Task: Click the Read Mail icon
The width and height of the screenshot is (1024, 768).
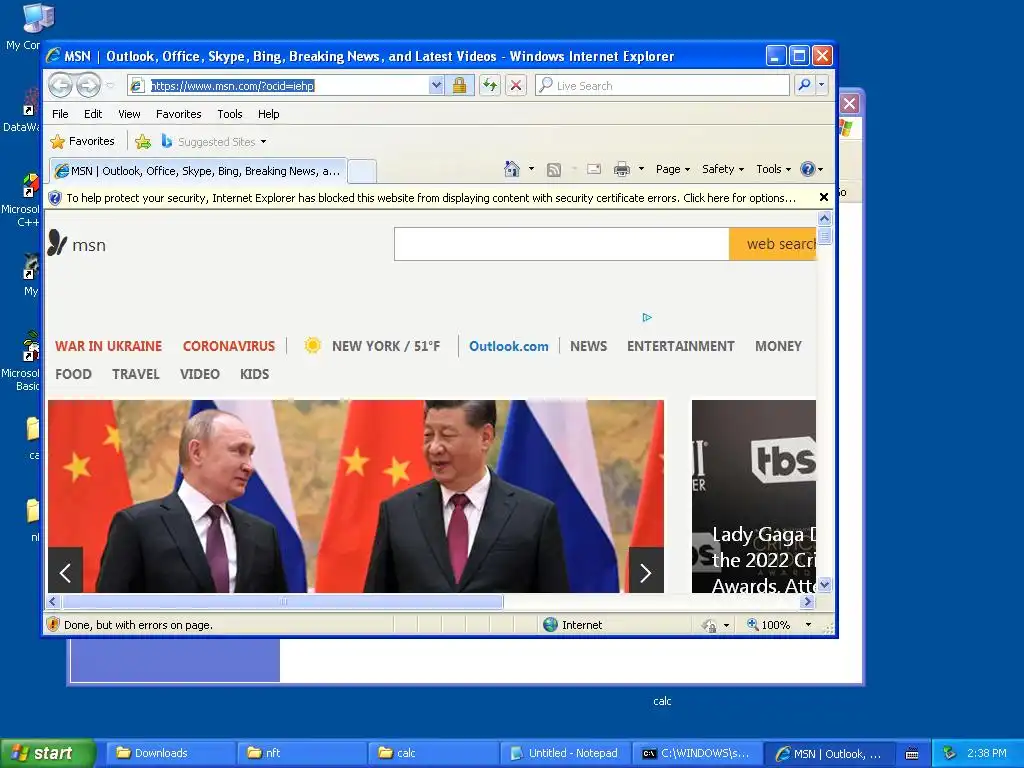Action: [594, 169]
